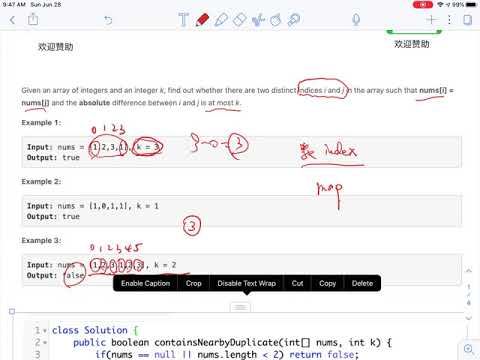Viewport: 480px width, 360px height.
Task: Click the undo arrow icon
Action: coord(108,20)
